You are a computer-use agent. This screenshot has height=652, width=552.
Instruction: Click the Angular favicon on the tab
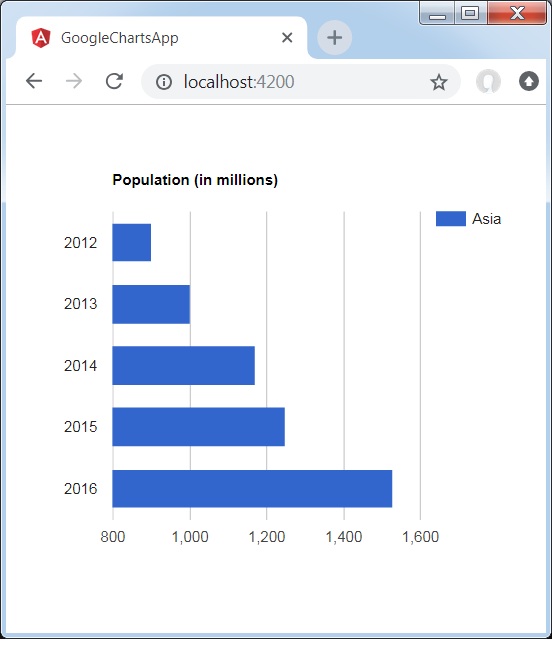(x=41, y=38)
